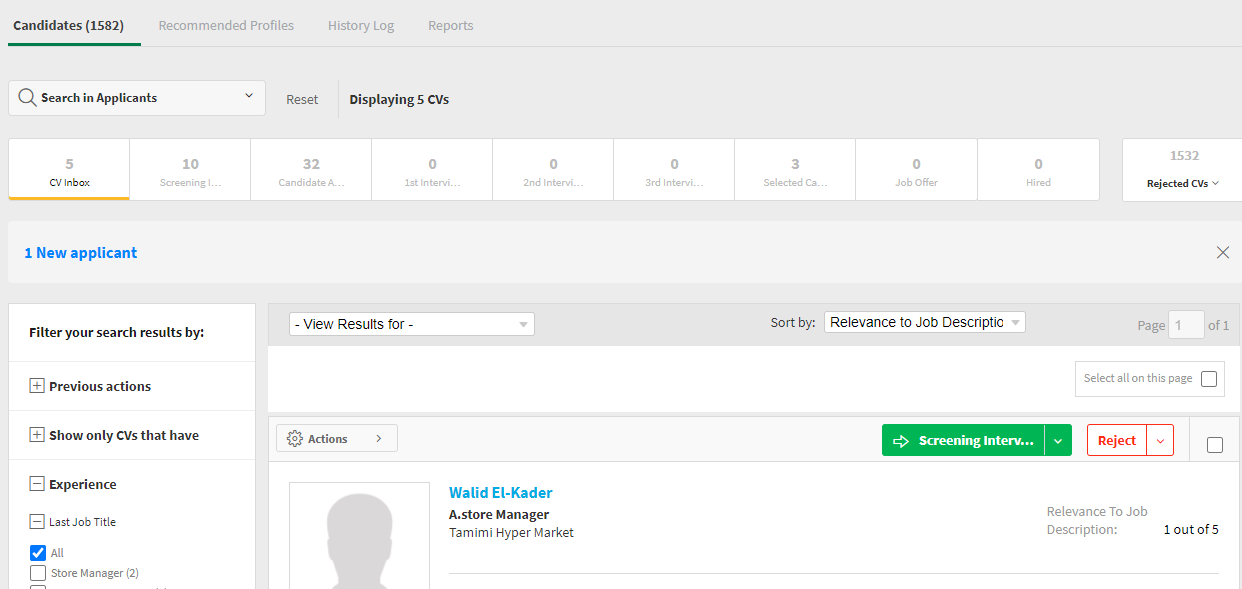Screen dimensions: 1242x589
Task: Check Select all on this page
Action: pyautogui.click(x=1208, y=379)
